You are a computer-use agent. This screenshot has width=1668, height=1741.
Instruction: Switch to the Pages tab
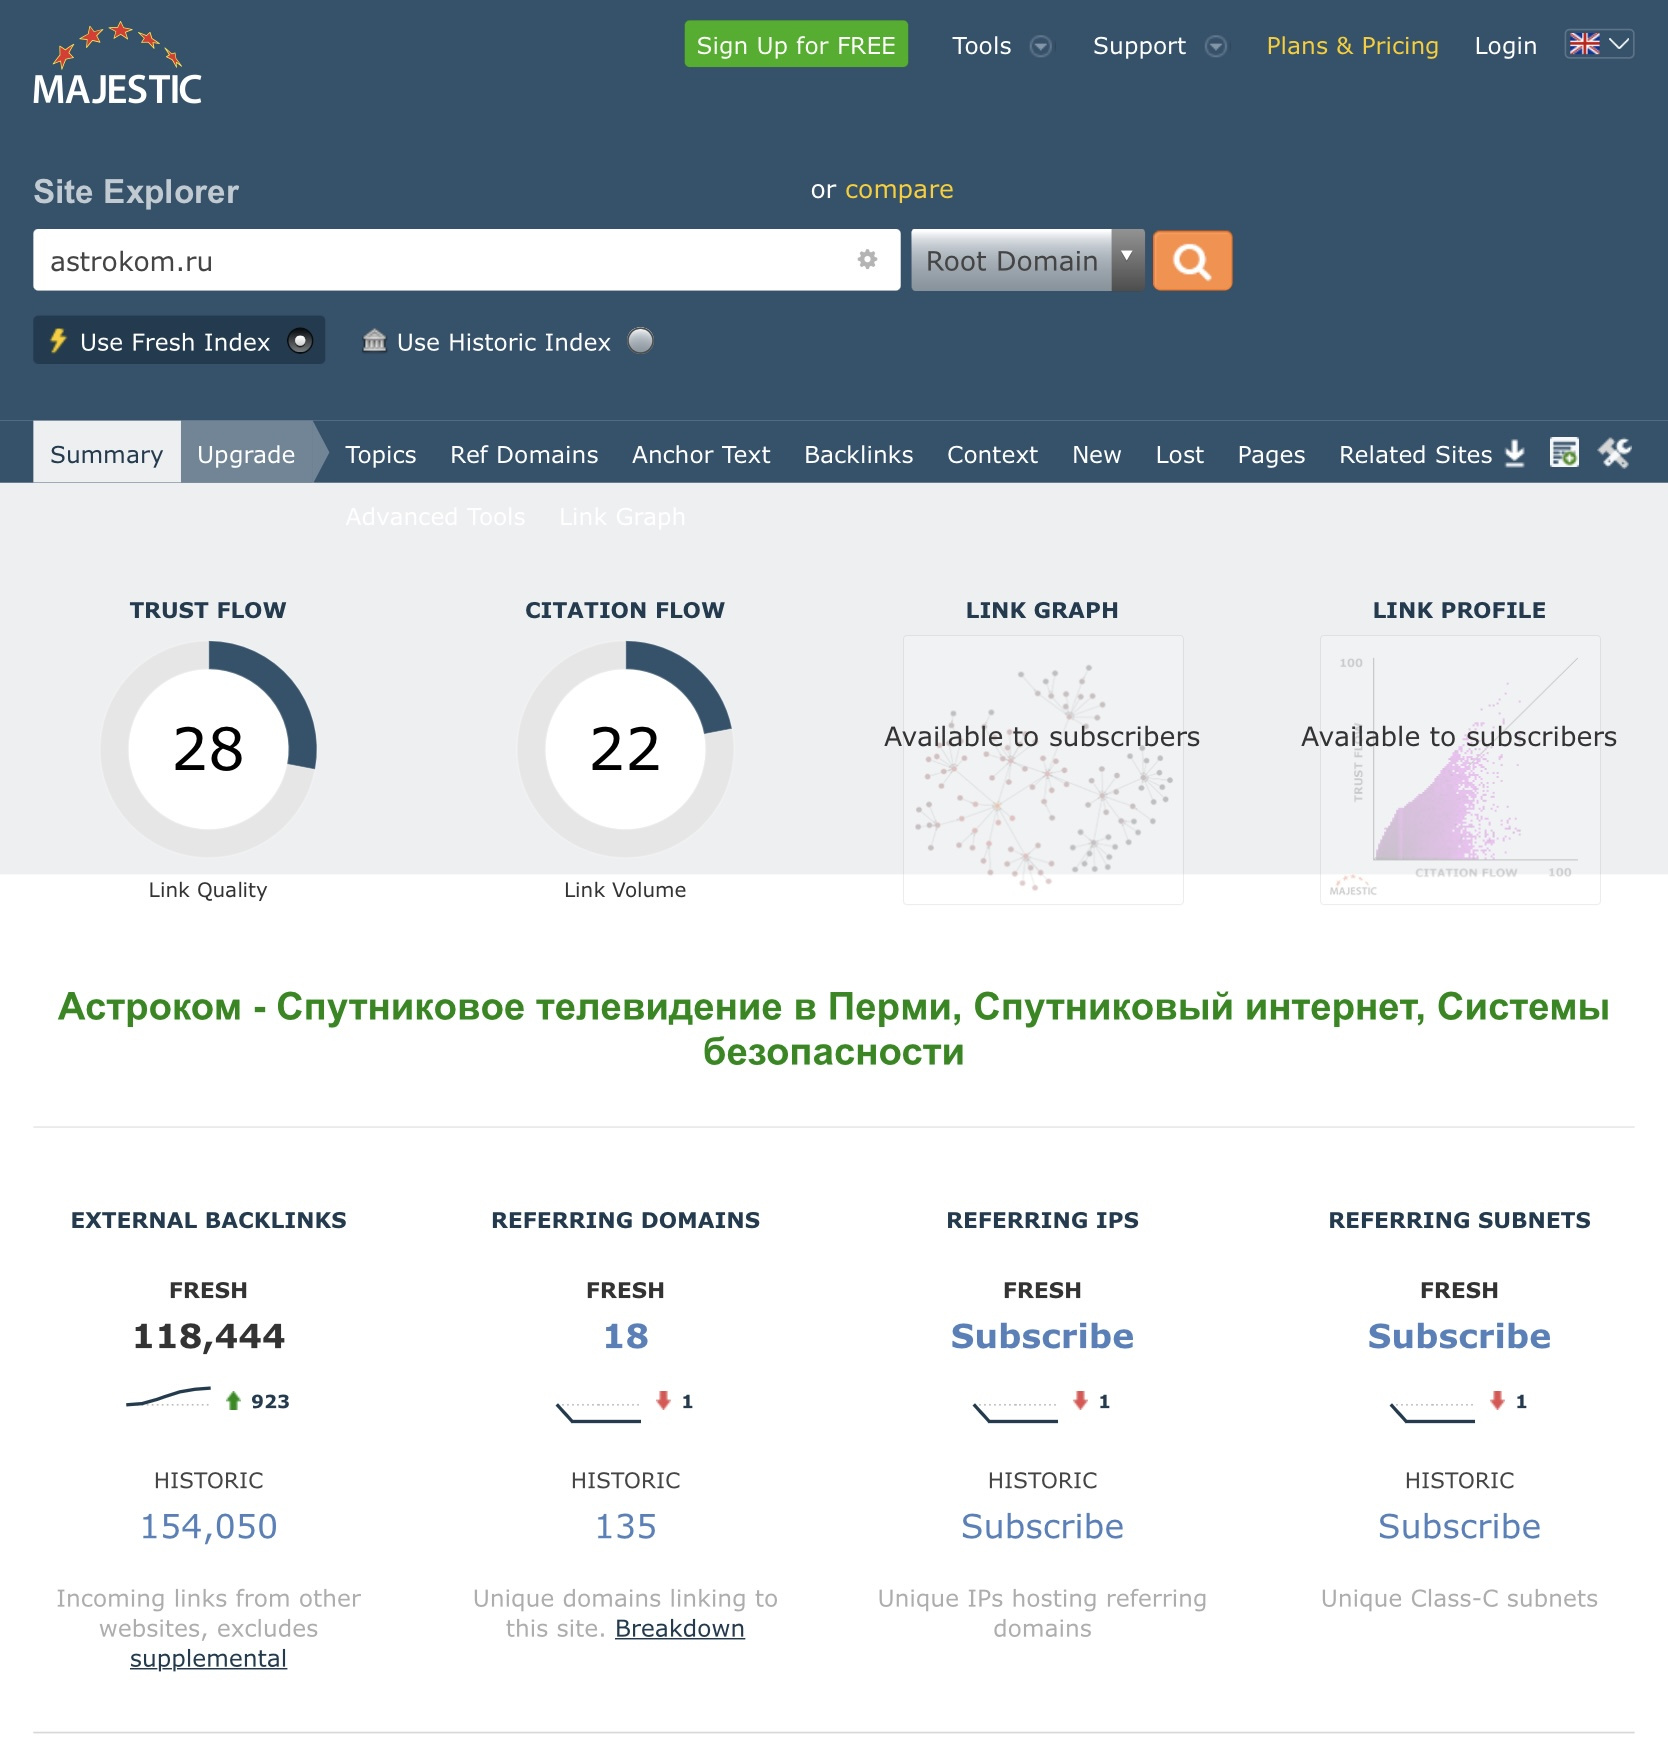coord(1271,455)
